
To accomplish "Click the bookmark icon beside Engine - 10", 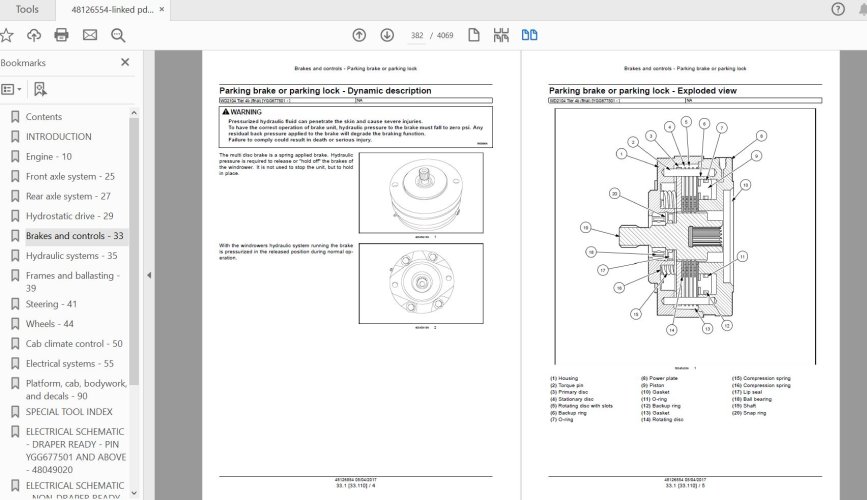I will (15, 157).
